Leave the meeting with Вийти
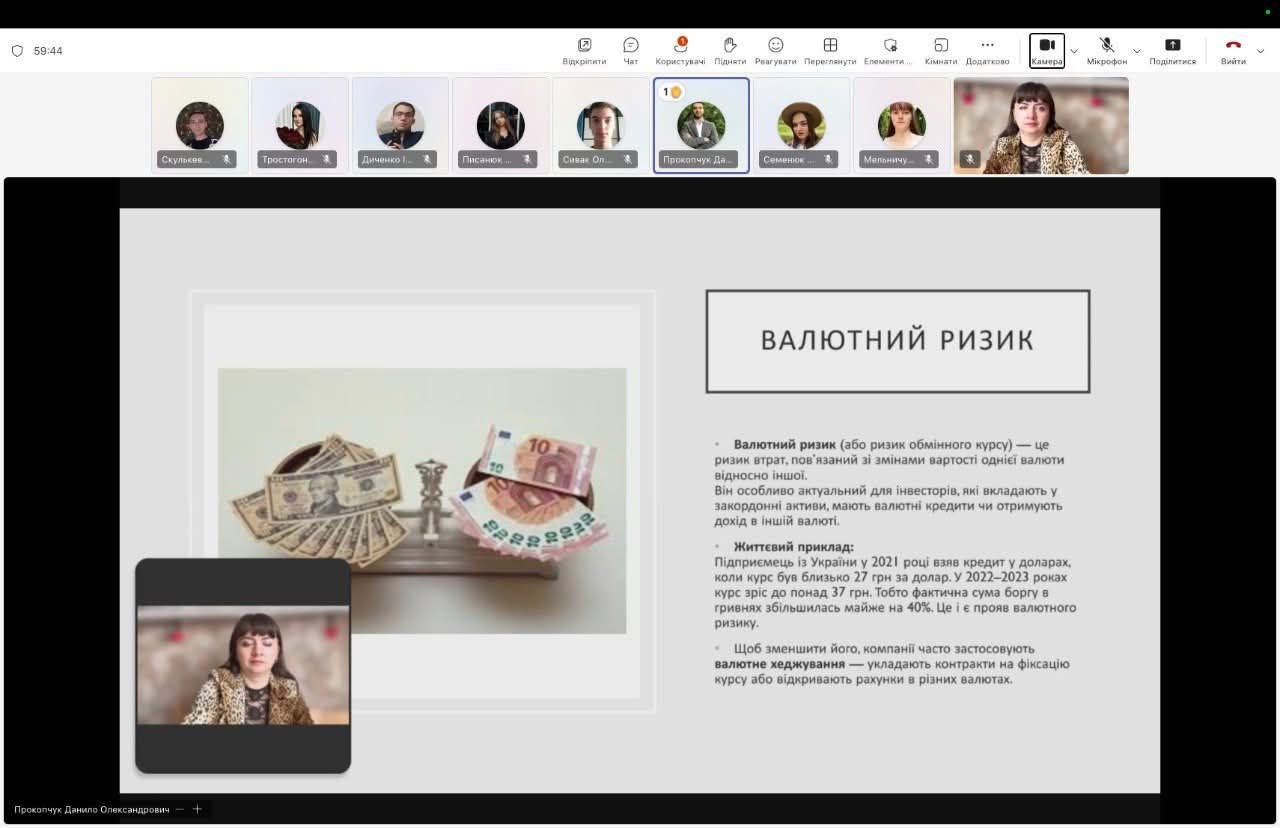This screenshot has width=1280, height=828. [x=1233, y=46]
